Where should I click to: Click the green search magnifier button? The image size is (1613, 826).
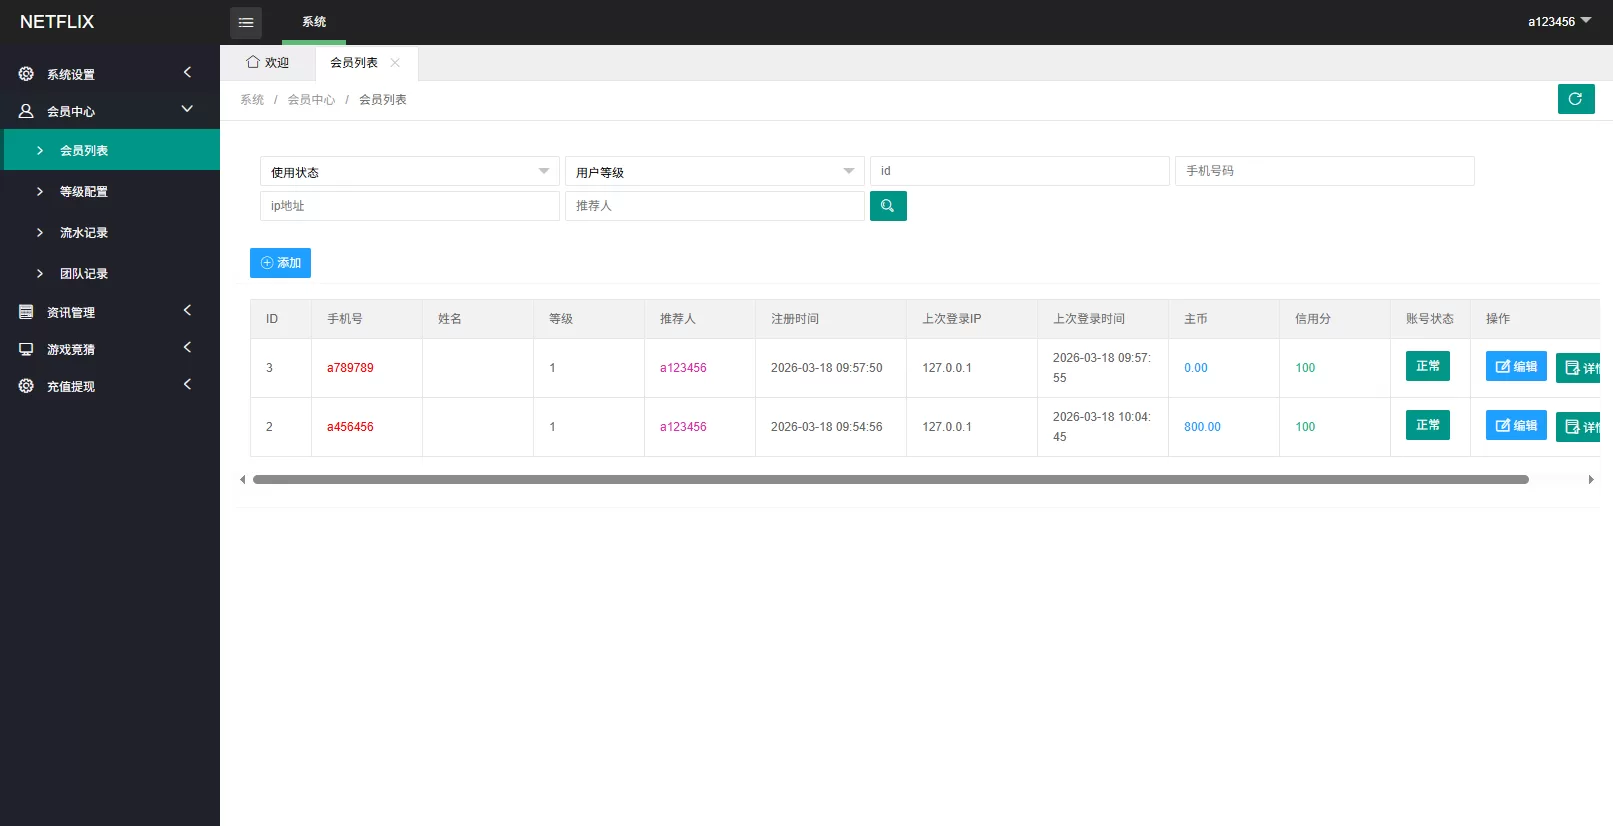[887, 206]
